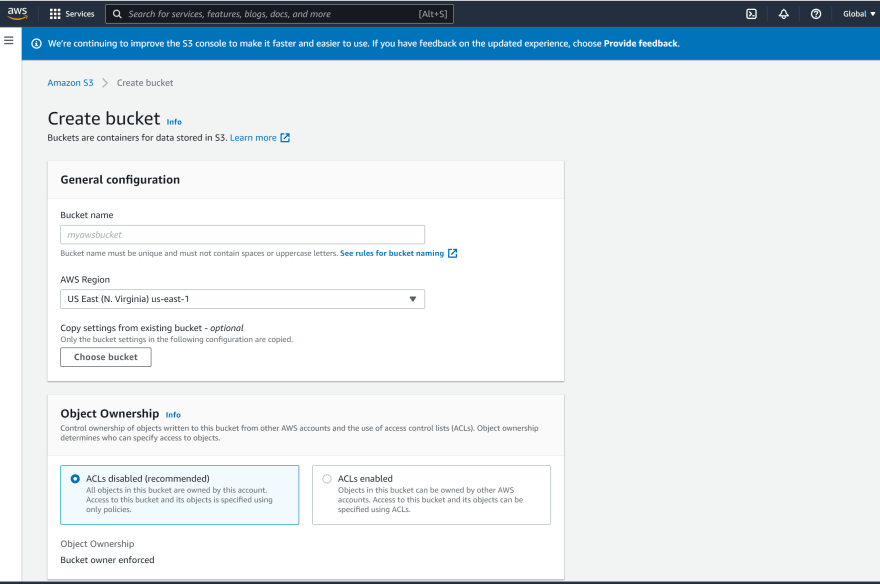Click Info link next to Object Ownership
Image resolution: width=880 pixels, height=584 pixels.
click(173, 415)
